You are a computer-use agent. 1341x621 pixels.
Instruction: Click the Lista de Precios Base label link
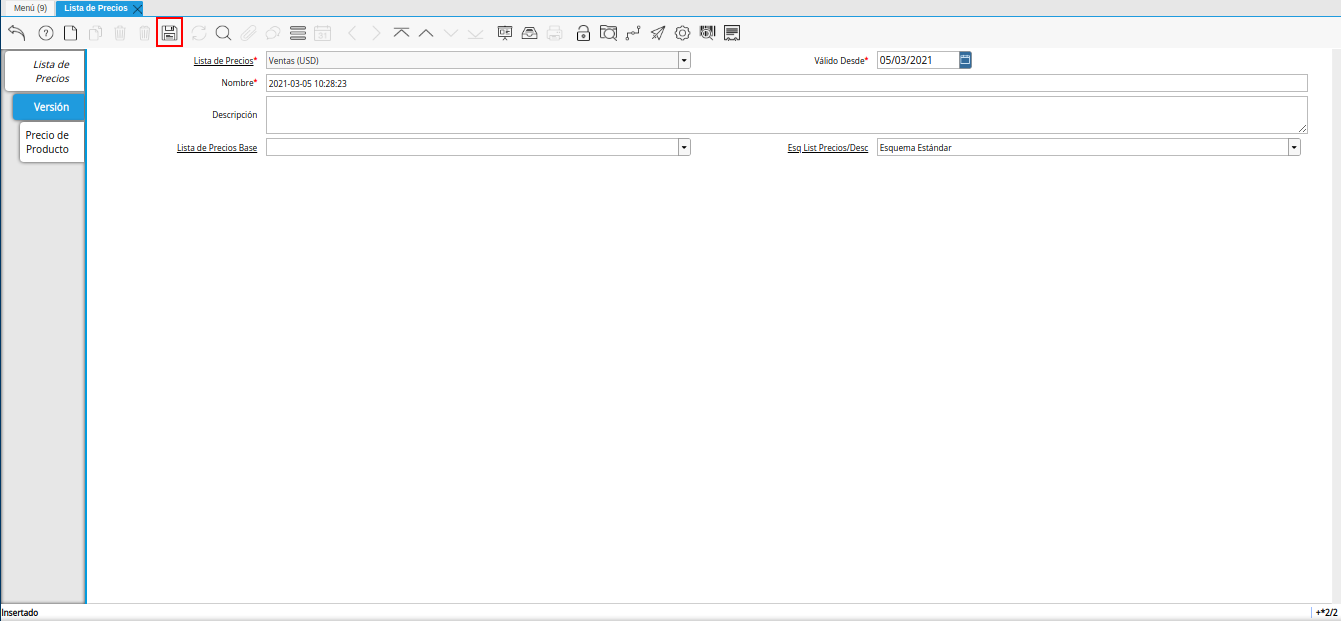click(216, 148)
